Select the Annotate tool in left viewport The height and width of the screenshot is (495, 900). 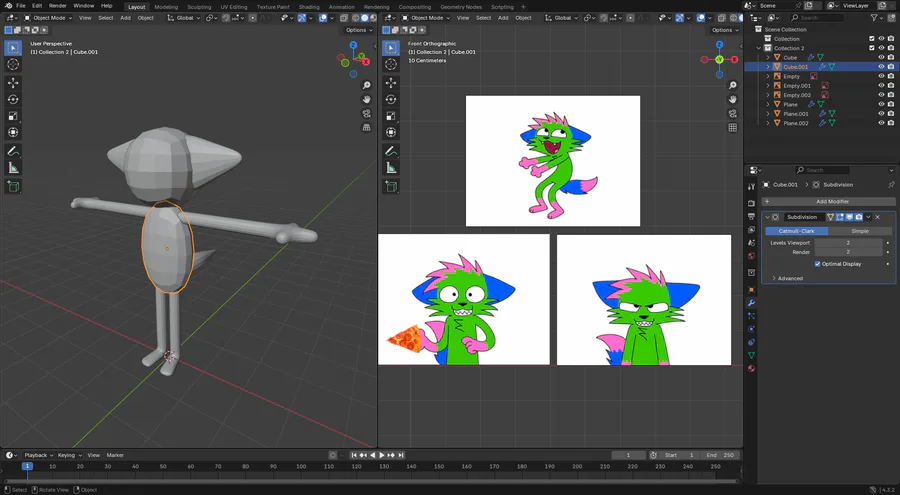click(x=13, y=152)
